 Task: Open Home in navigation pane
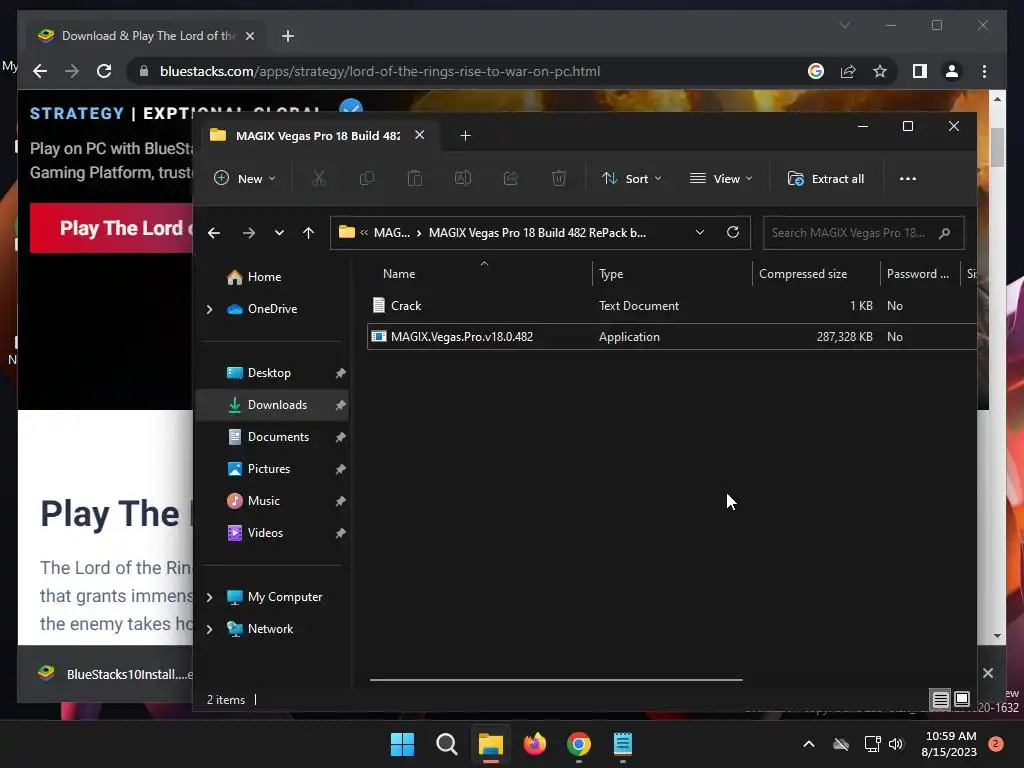[x=264, y=277]
